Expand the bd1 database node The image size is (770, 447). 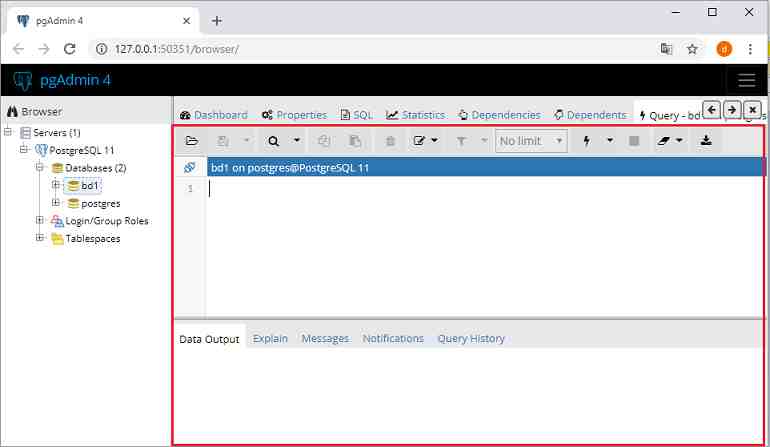click(55, 185)
